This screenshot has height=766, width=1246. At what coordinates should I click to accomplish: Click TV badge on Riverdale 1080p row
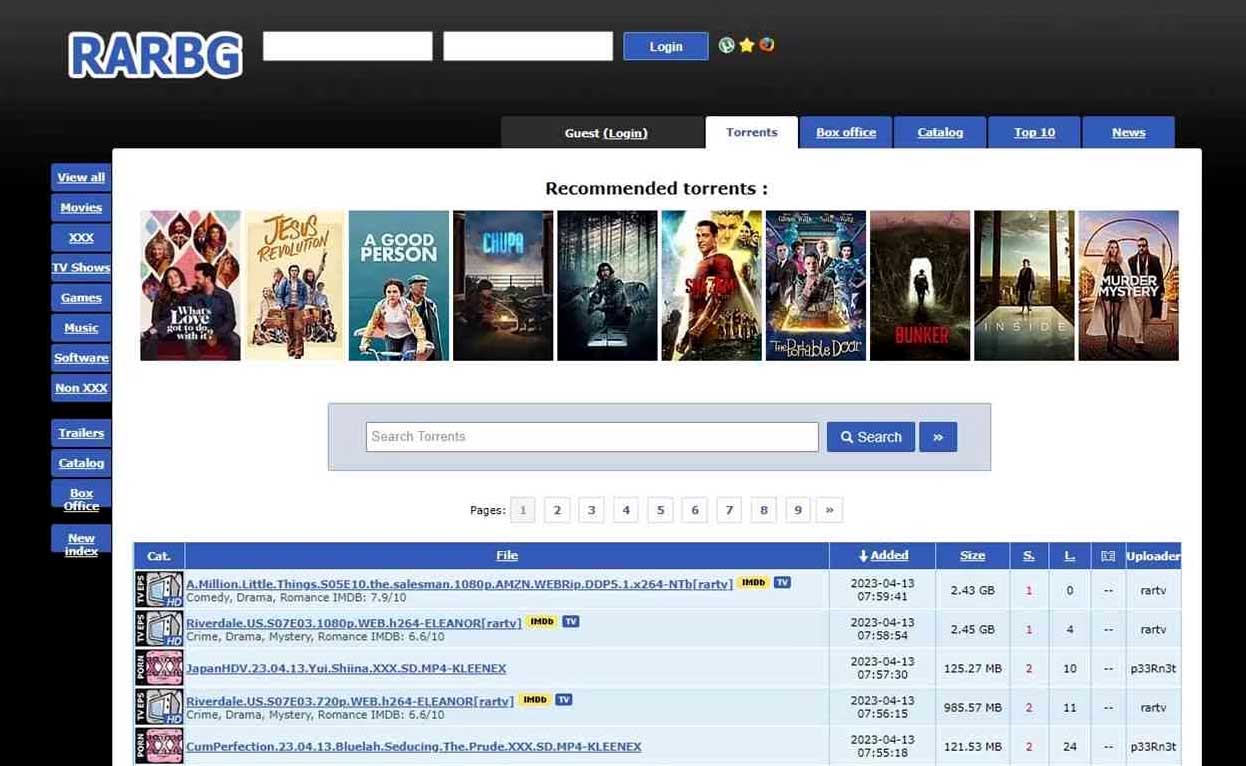[571, 622]
